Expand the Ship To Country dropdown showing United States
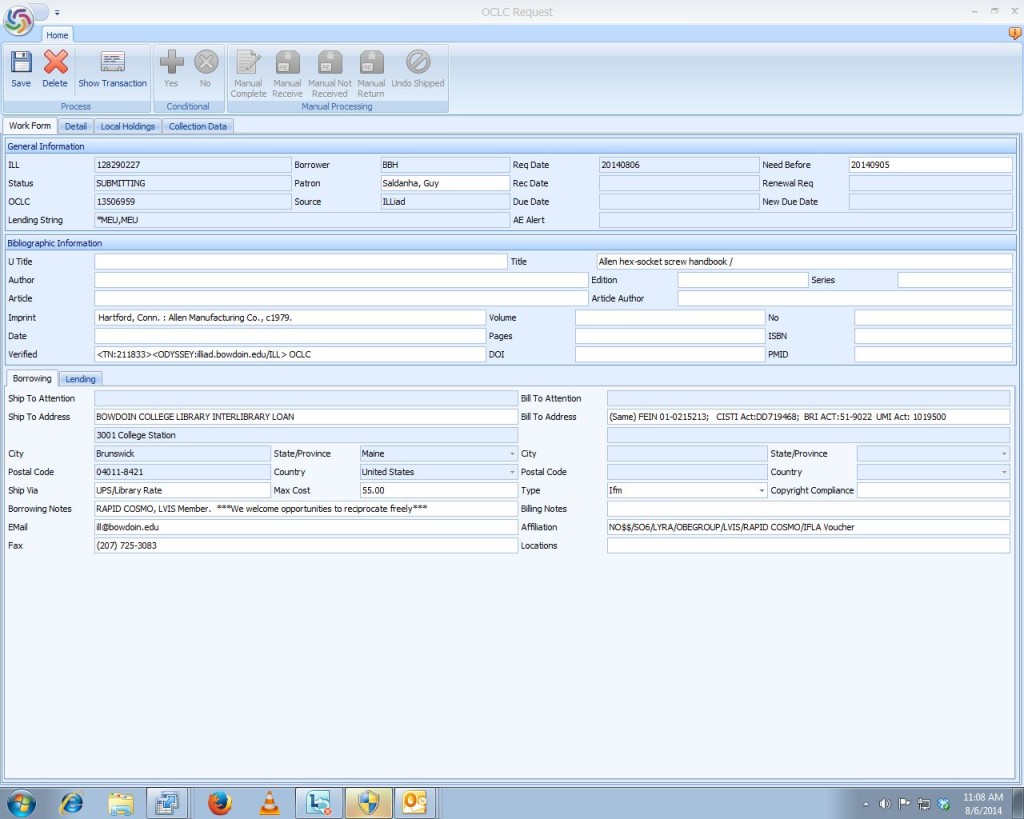Screen dimensions: 1024x819 (512, 472)
